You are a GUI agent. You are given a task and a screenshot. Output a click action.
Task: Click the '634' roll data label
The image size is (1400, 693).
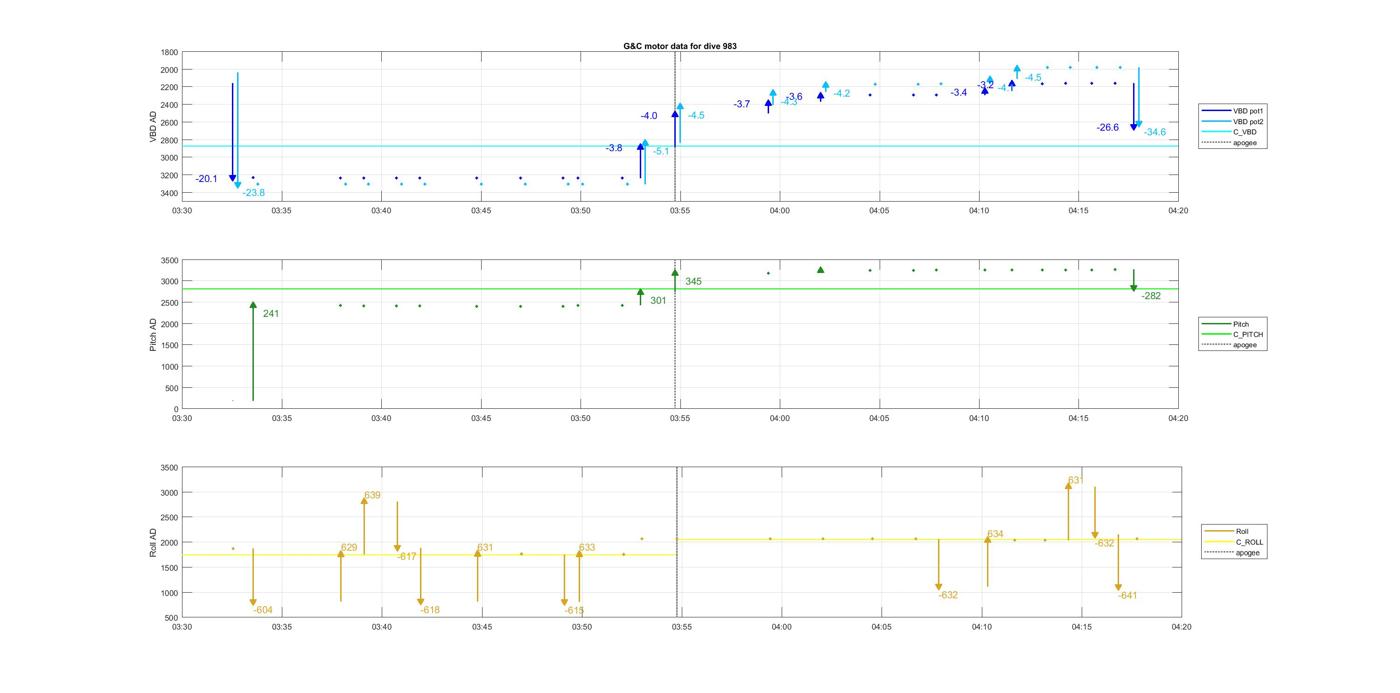[995, 534]
